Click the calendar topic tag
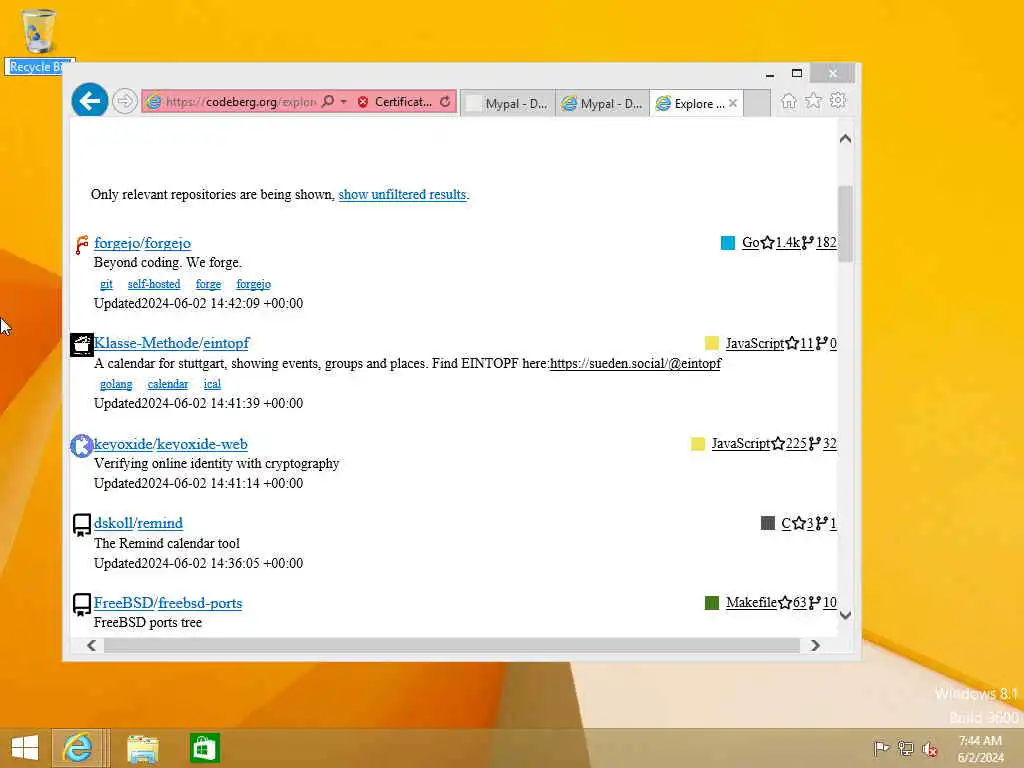This screenshot has height=768, width=1024. 168,384
